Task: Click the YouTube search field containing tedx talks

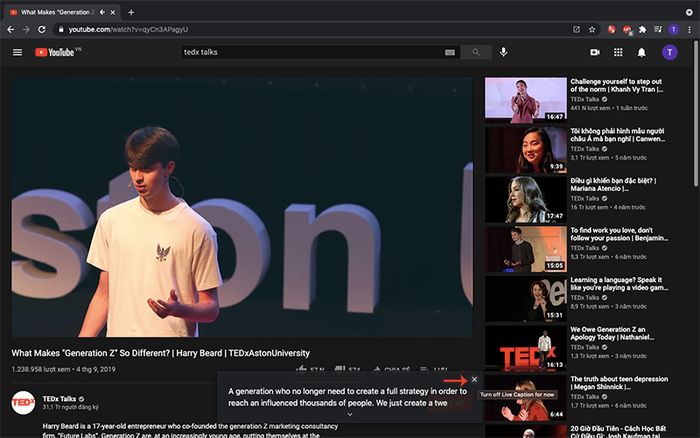Action: tap(312, 52)
